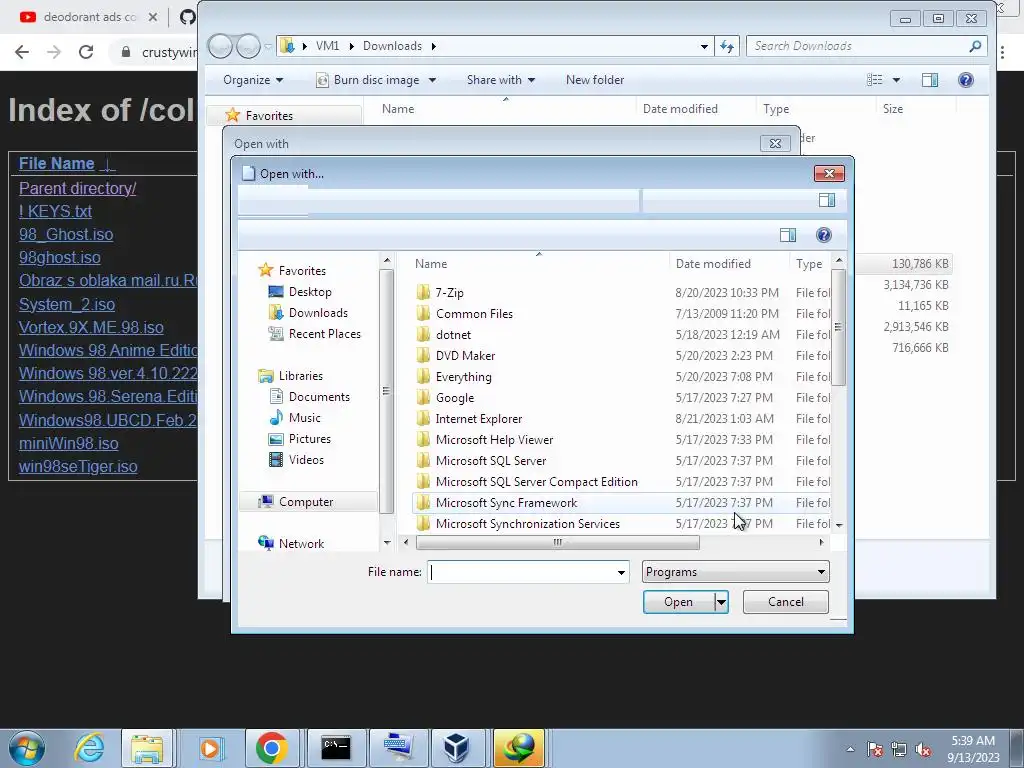Launch Internet Explorer from taskbar
Screen dimensions: 1024x768
(x=89, y=748)
